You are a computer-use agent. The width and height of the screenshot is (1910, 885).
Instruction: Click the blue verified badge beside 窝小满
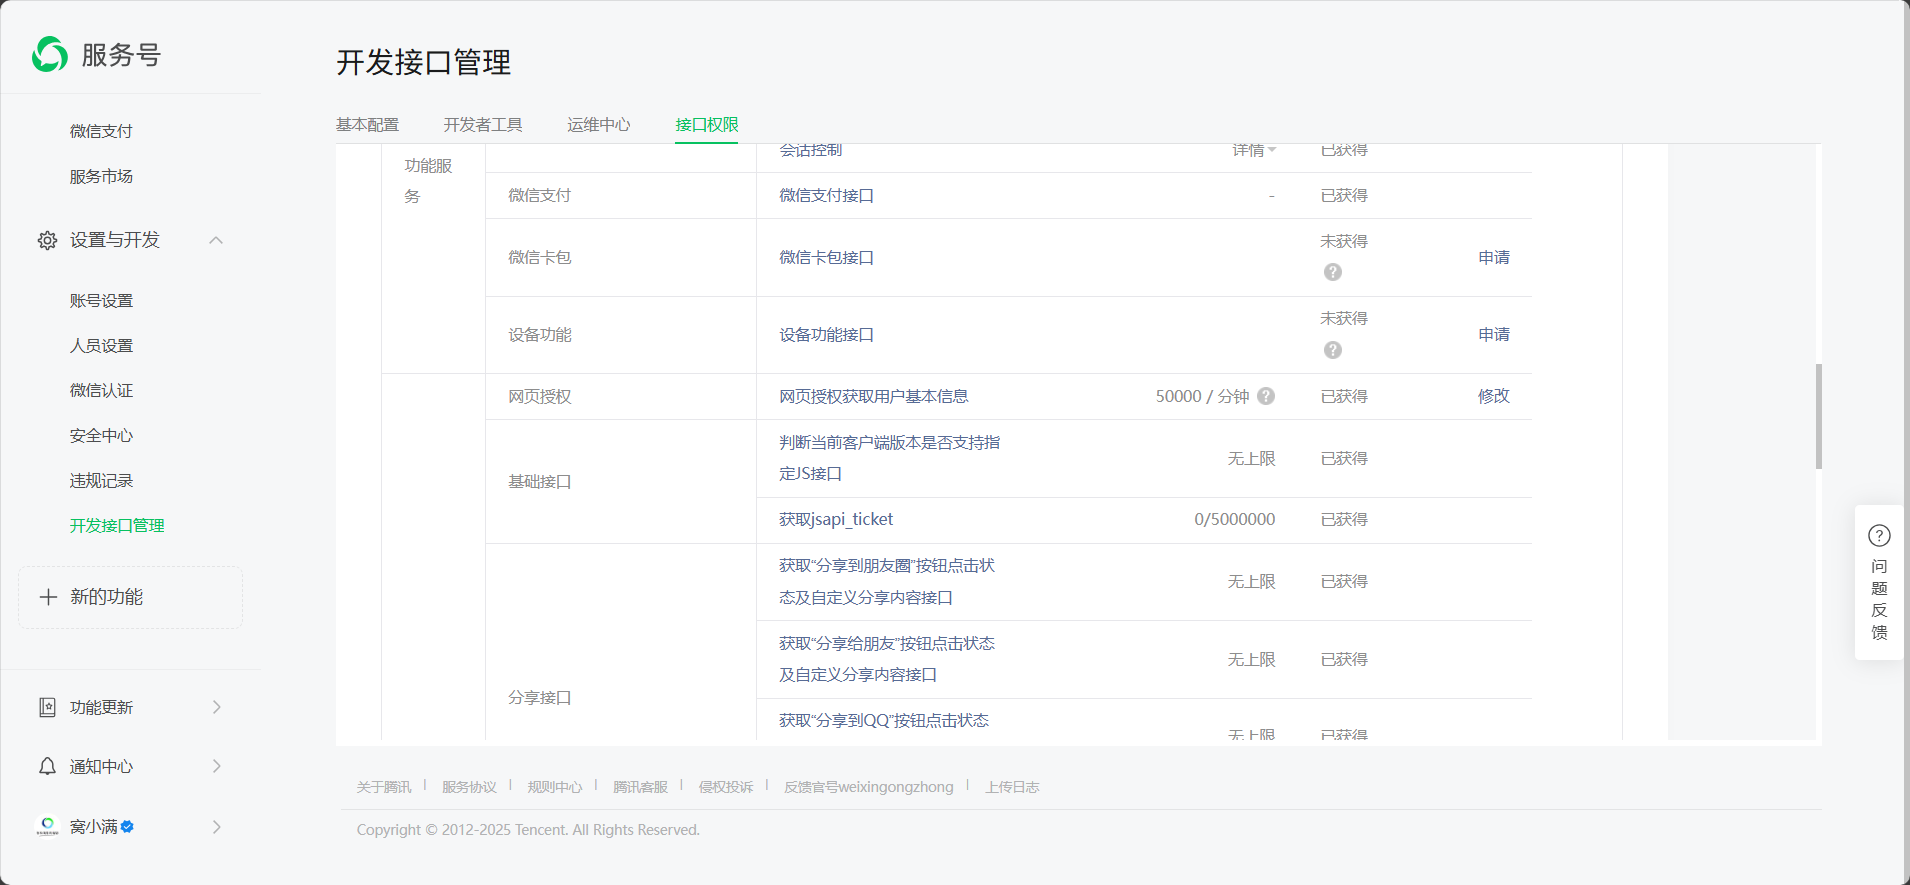click(x=127, y=827)
